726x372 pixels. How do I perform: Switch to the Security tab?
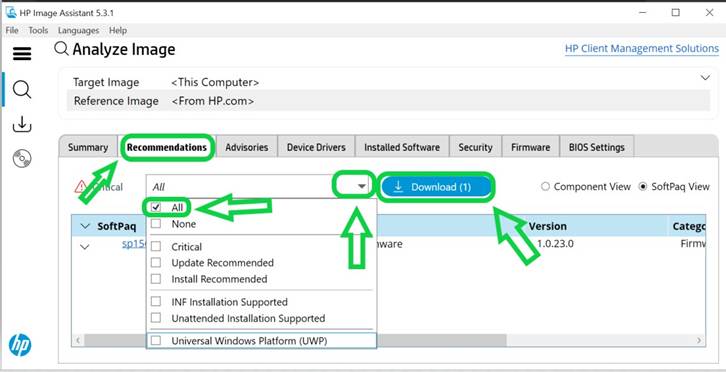point(475,147)
